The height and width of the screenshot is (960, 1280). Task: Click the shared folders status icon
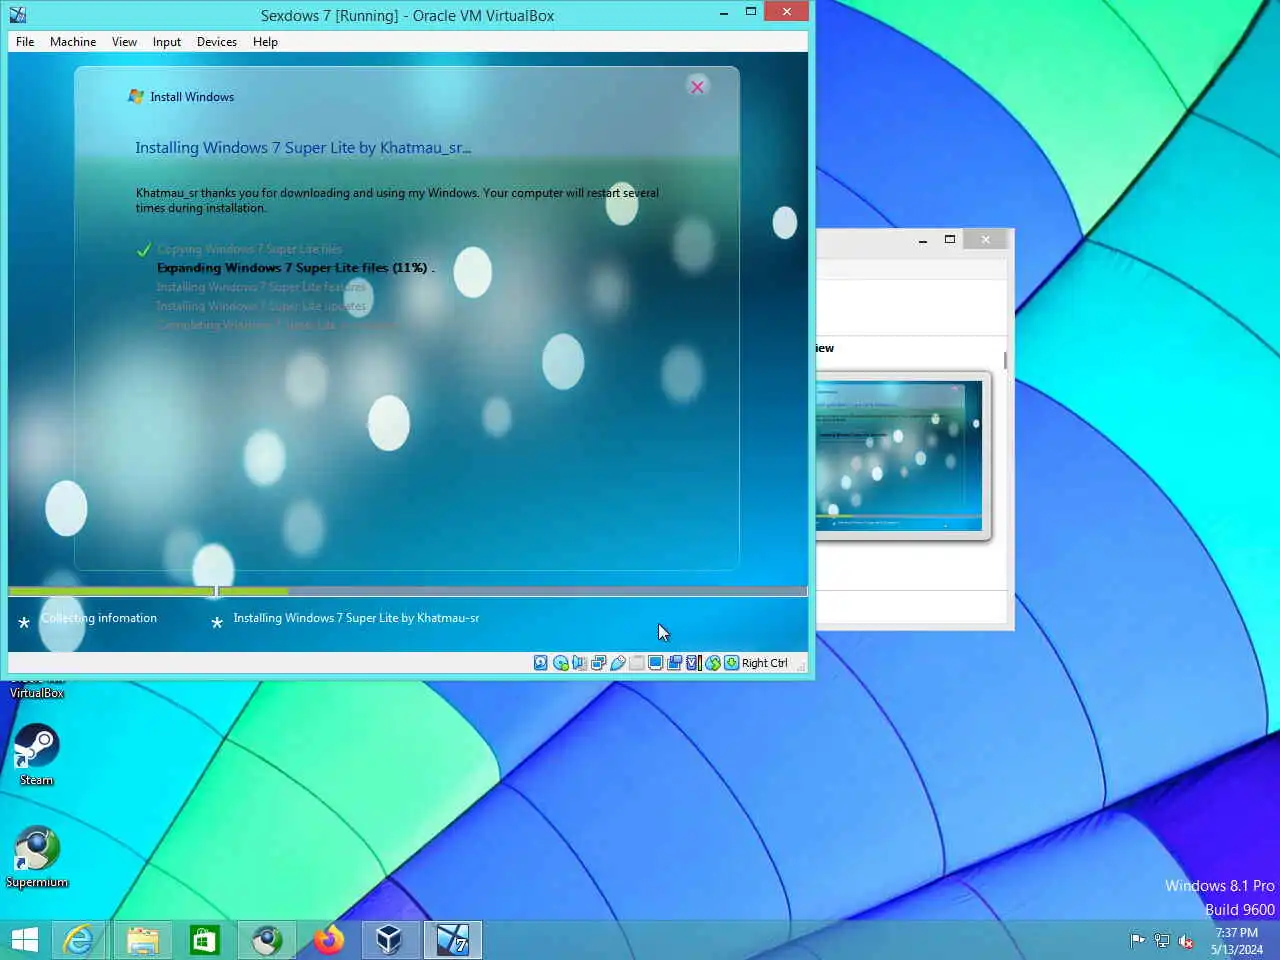point(636,663)
